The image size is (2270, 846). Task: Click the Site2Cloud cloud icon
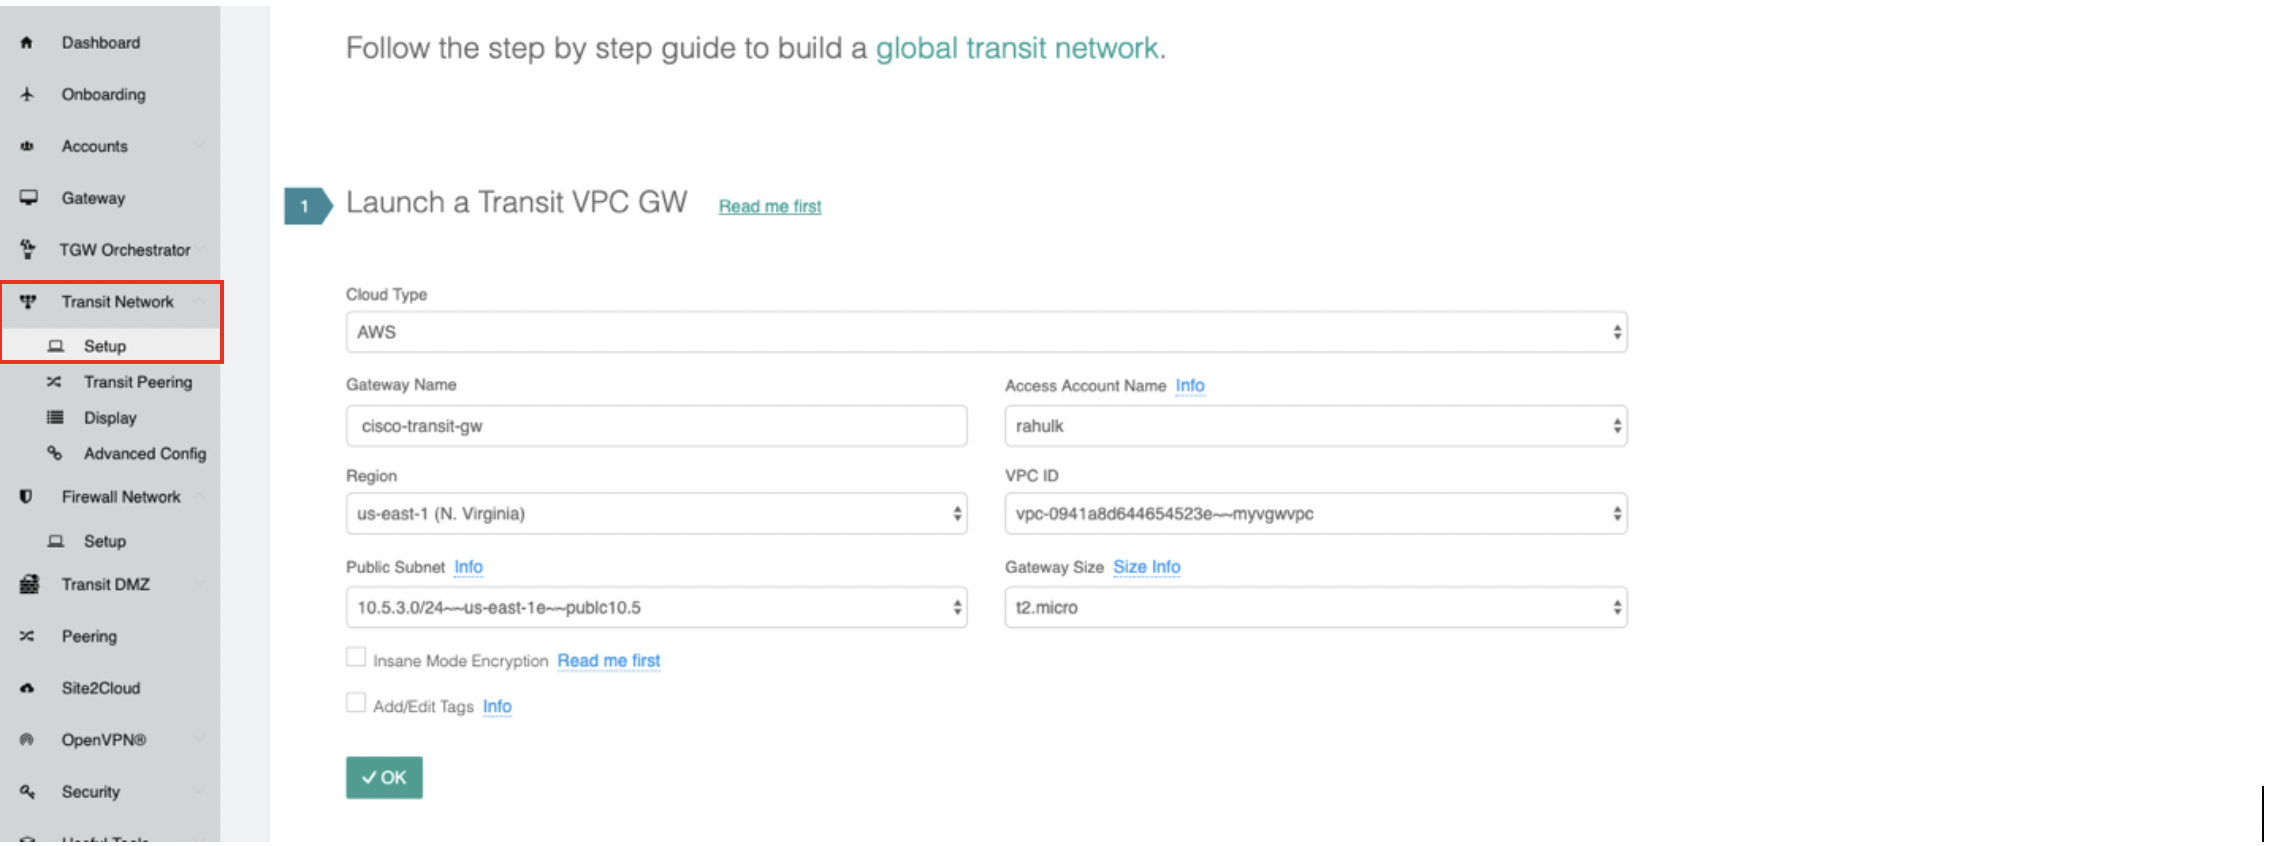coord(27,688)
